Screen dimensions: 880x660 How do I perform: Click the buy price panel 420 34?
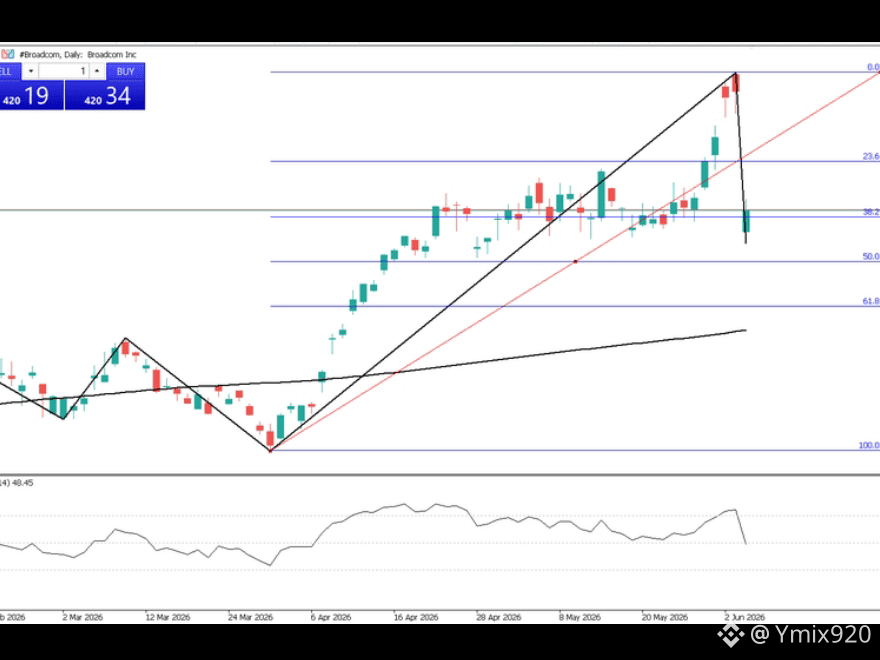click(105, 95)
